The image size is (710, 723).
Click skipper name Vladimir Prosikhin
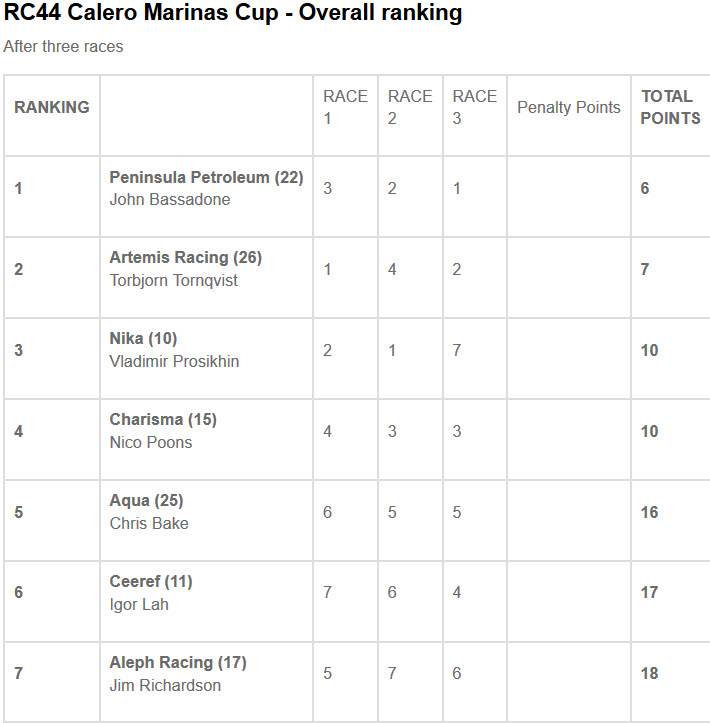(x=174, y=361)
